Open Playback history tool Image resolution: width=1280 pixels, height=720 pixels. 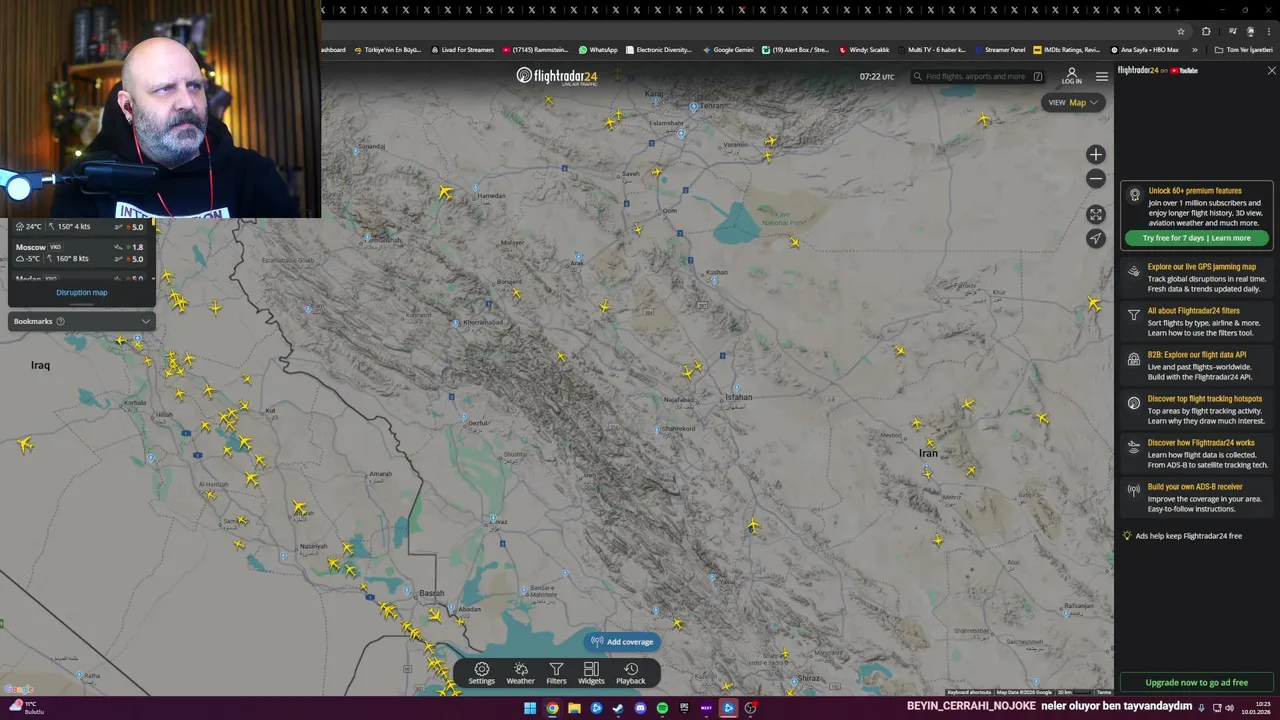tap(631, 673)
